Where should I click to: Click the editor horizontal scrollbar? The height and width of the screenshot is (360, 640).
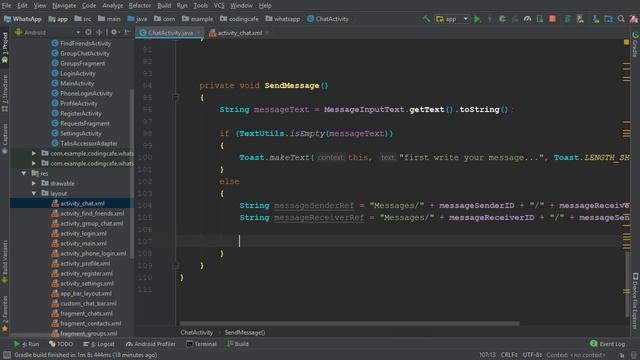(x=349, y=324)
